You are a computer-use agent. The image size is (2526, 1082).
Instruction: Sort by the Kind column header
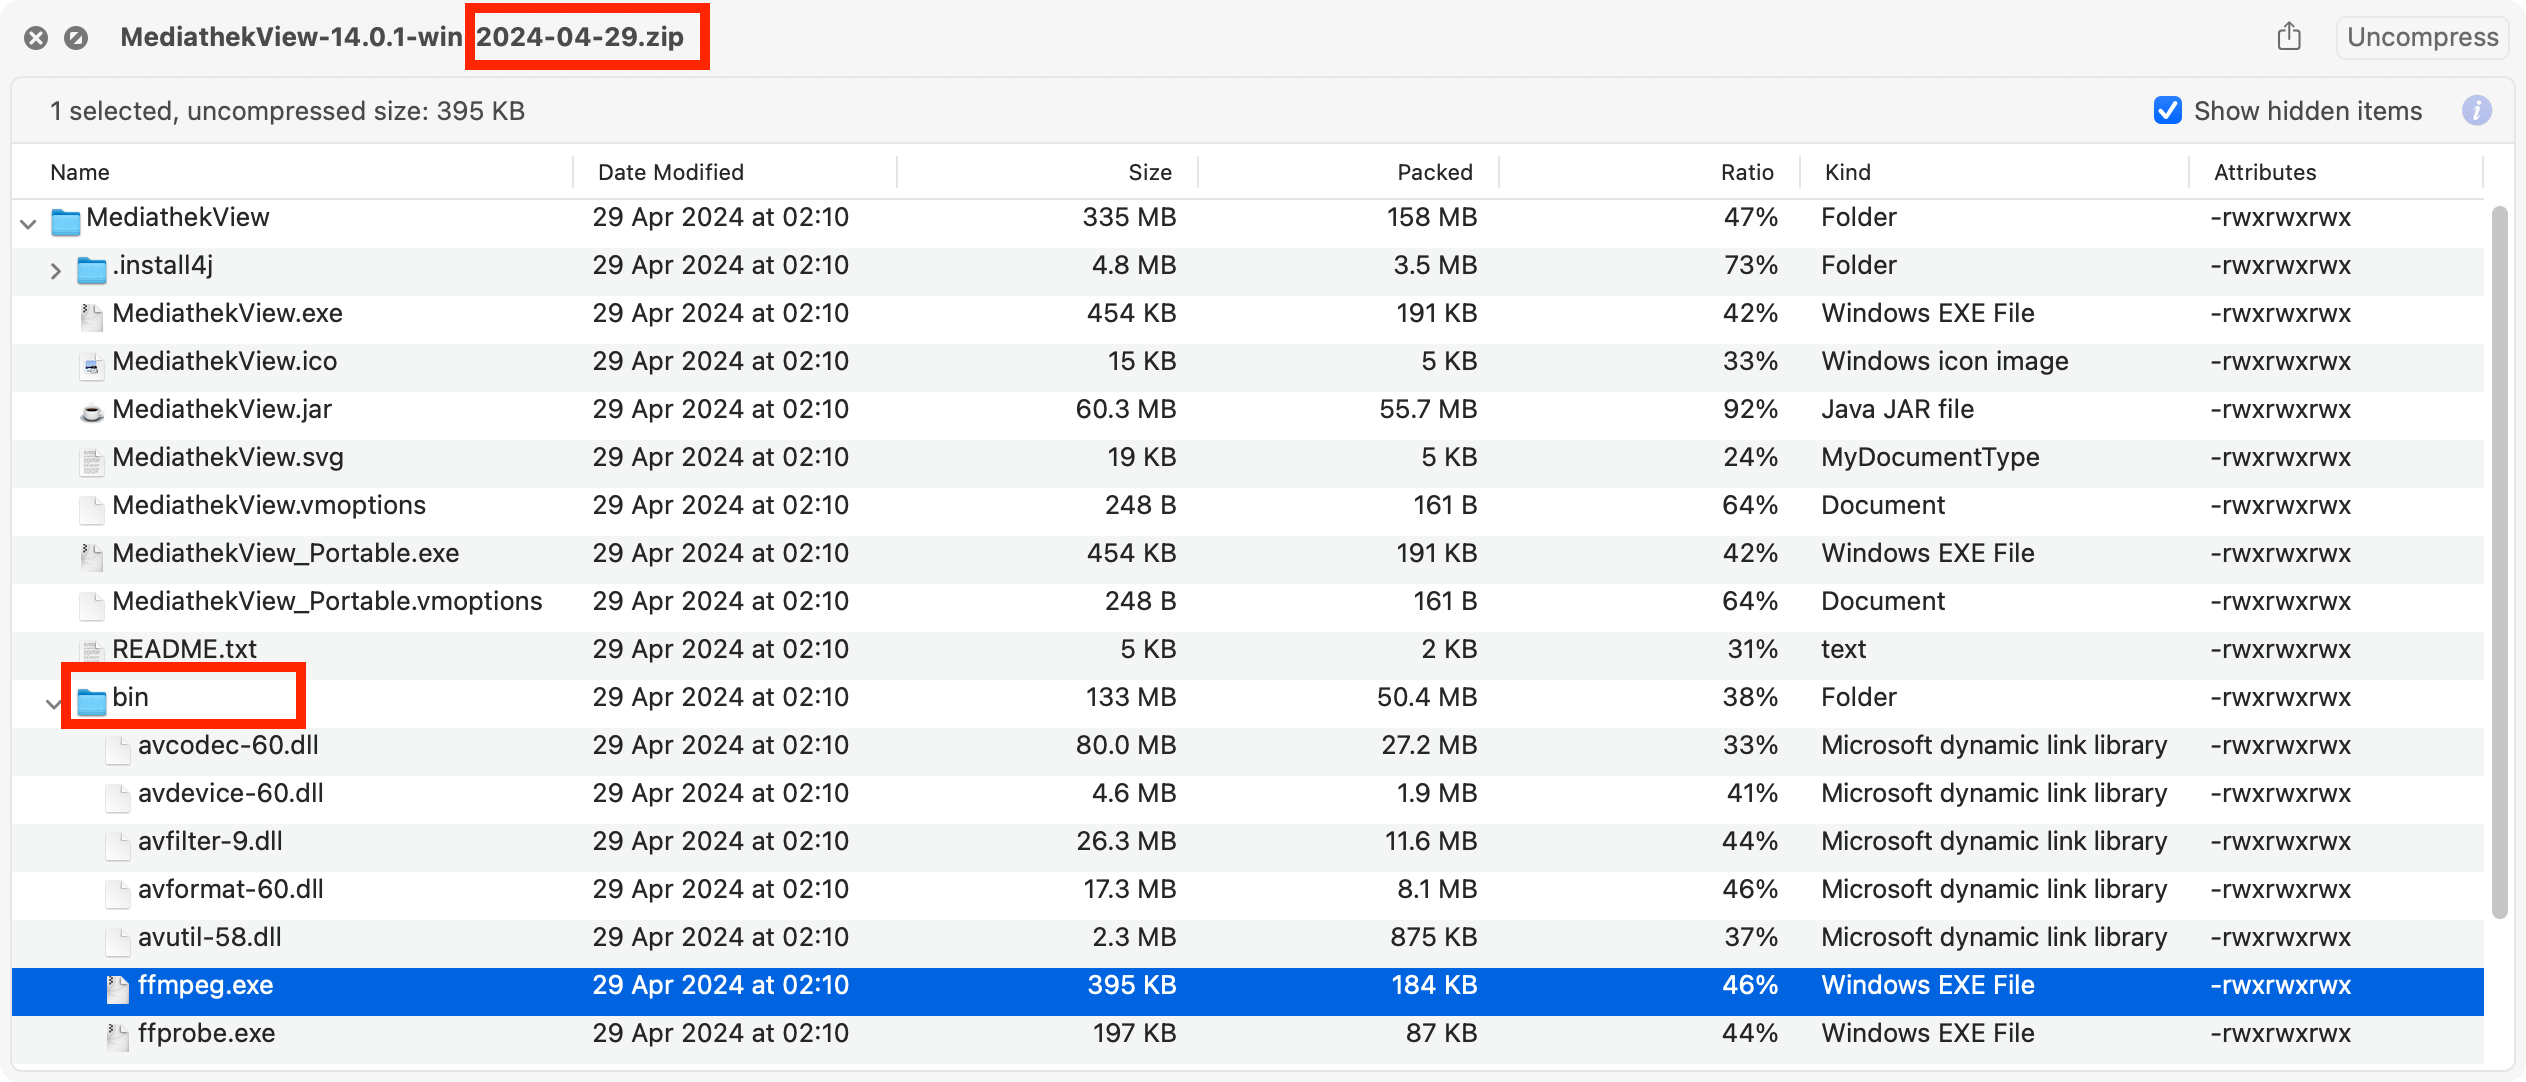point(1847,172)
